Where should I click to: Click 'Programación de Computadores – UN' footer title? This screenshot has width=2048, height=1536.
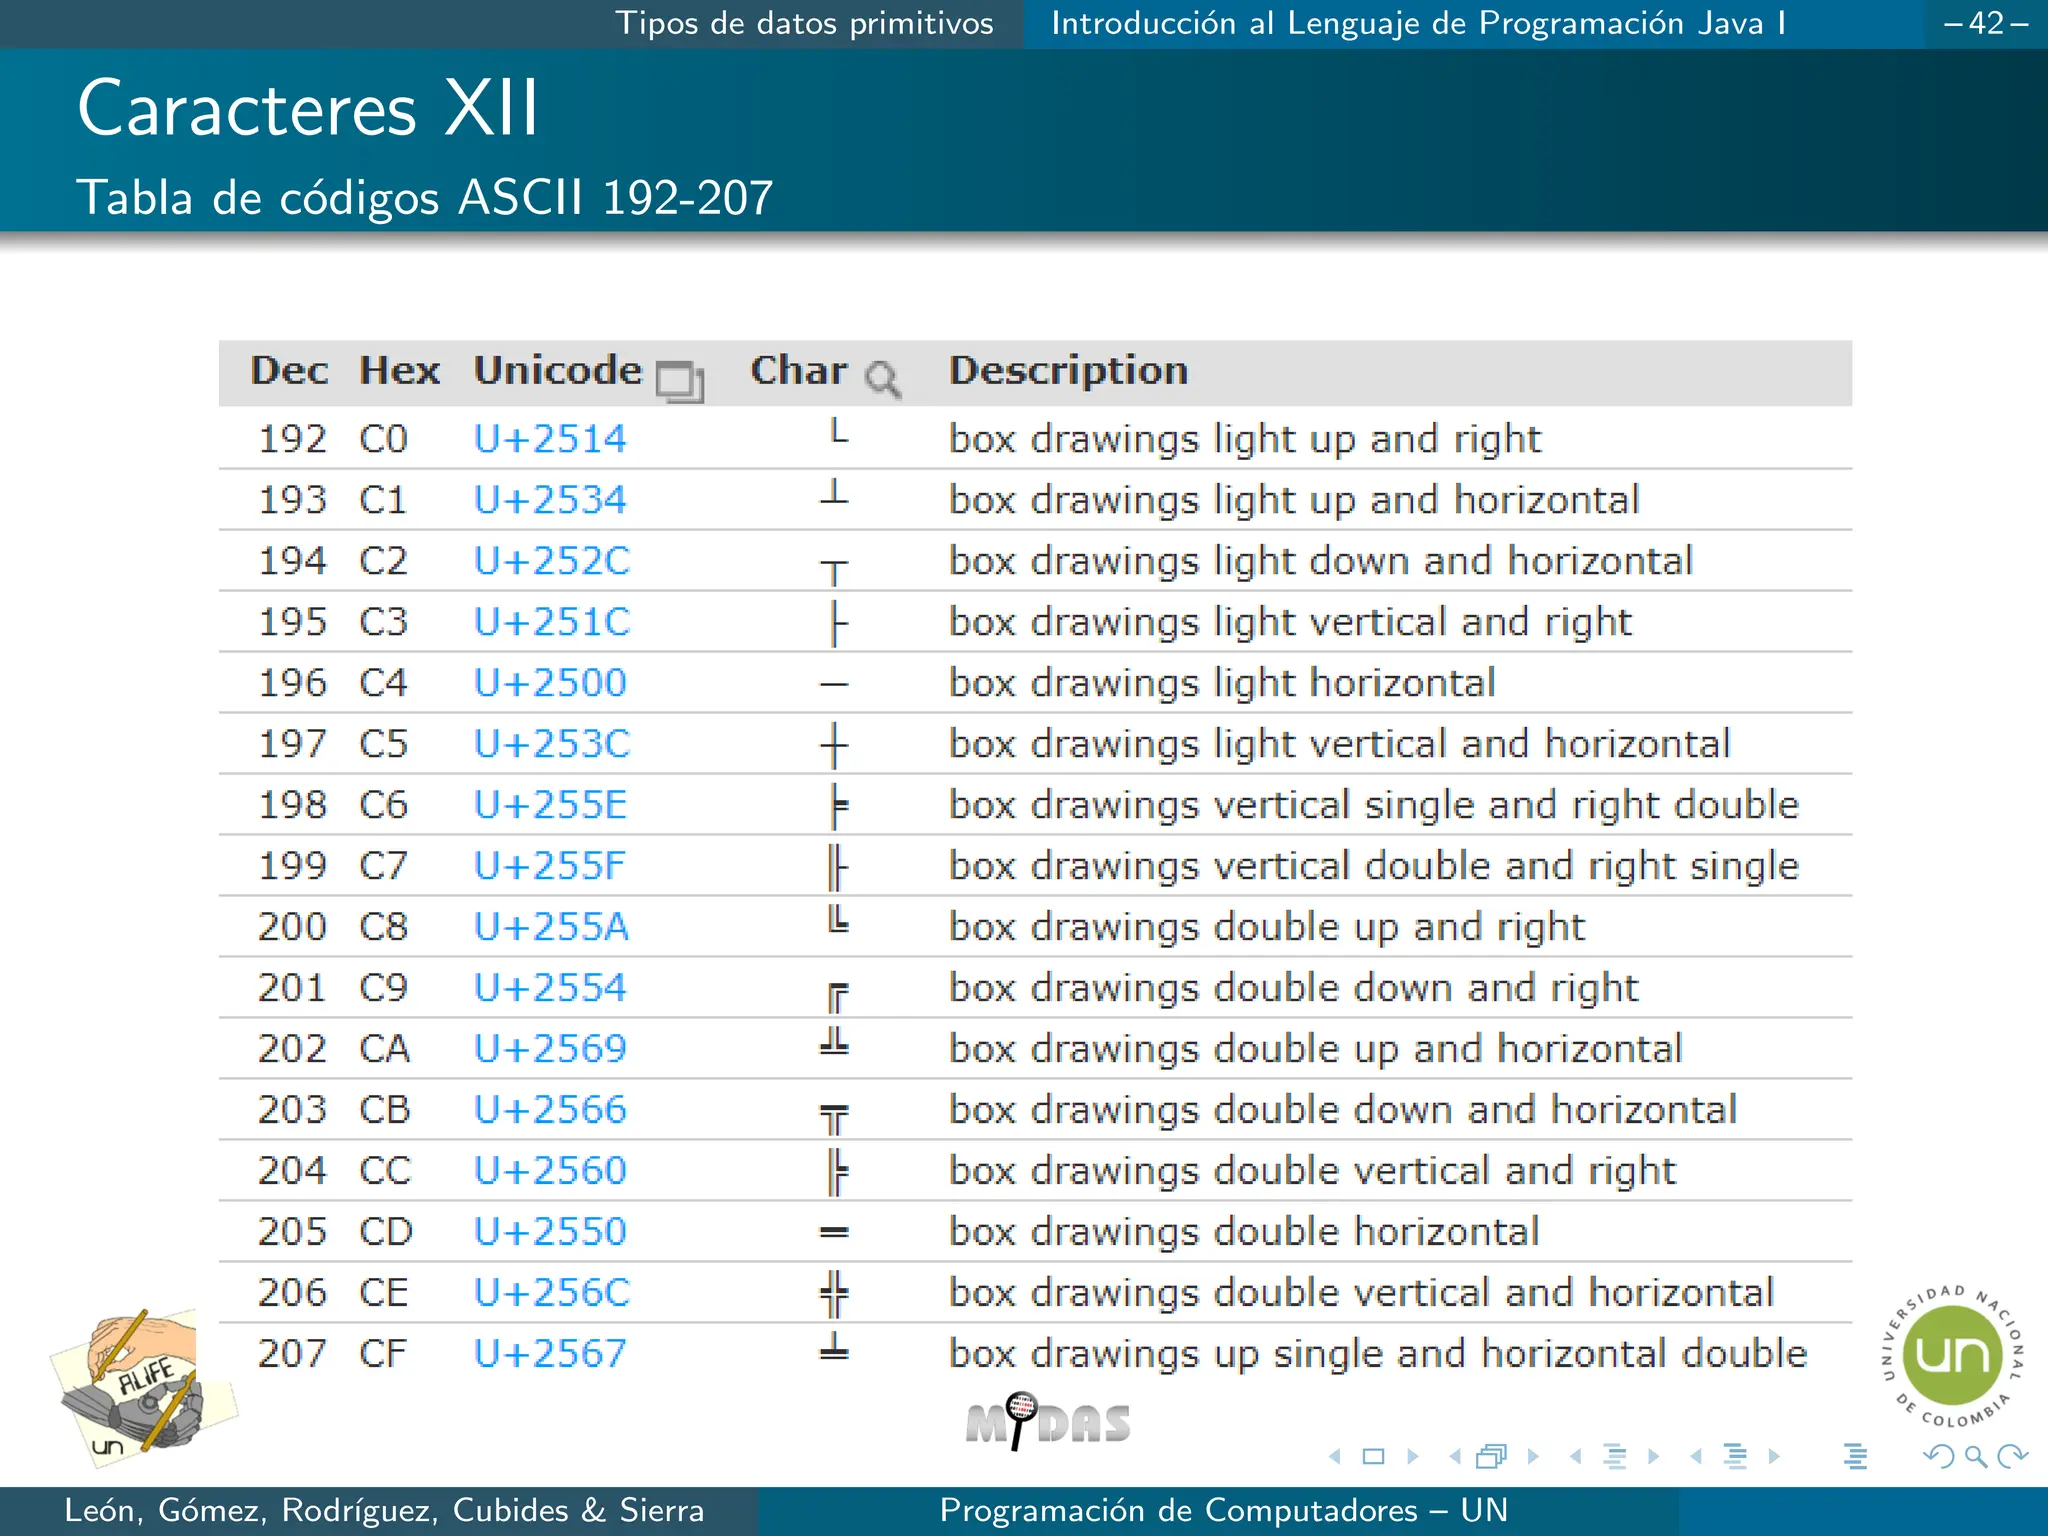click(1223, 1510)
